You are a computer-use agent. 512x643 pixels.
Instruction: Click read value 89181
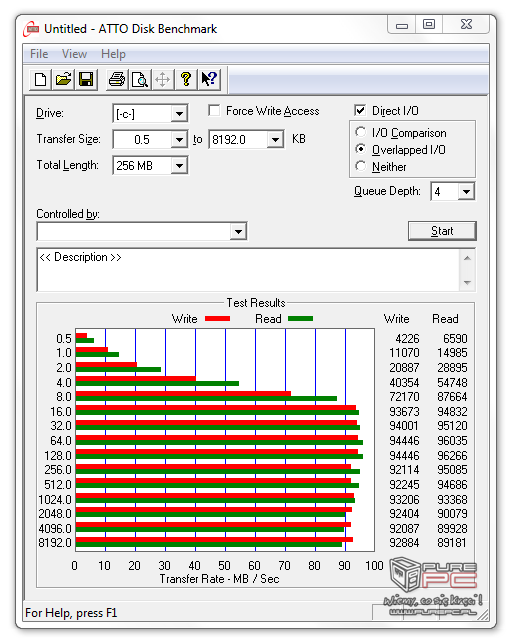click(452, 543)
